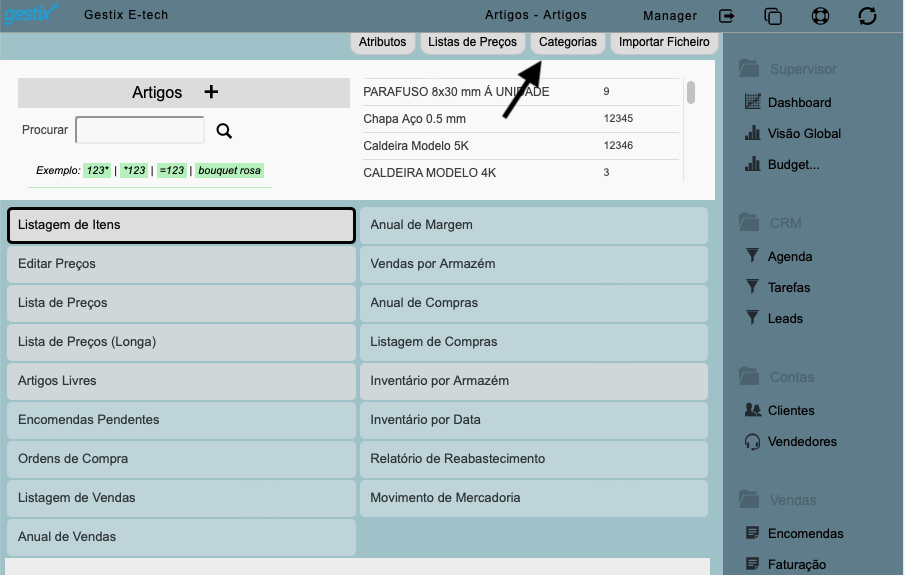
Task: Click the '=123' search example
Action: [171, 170]
